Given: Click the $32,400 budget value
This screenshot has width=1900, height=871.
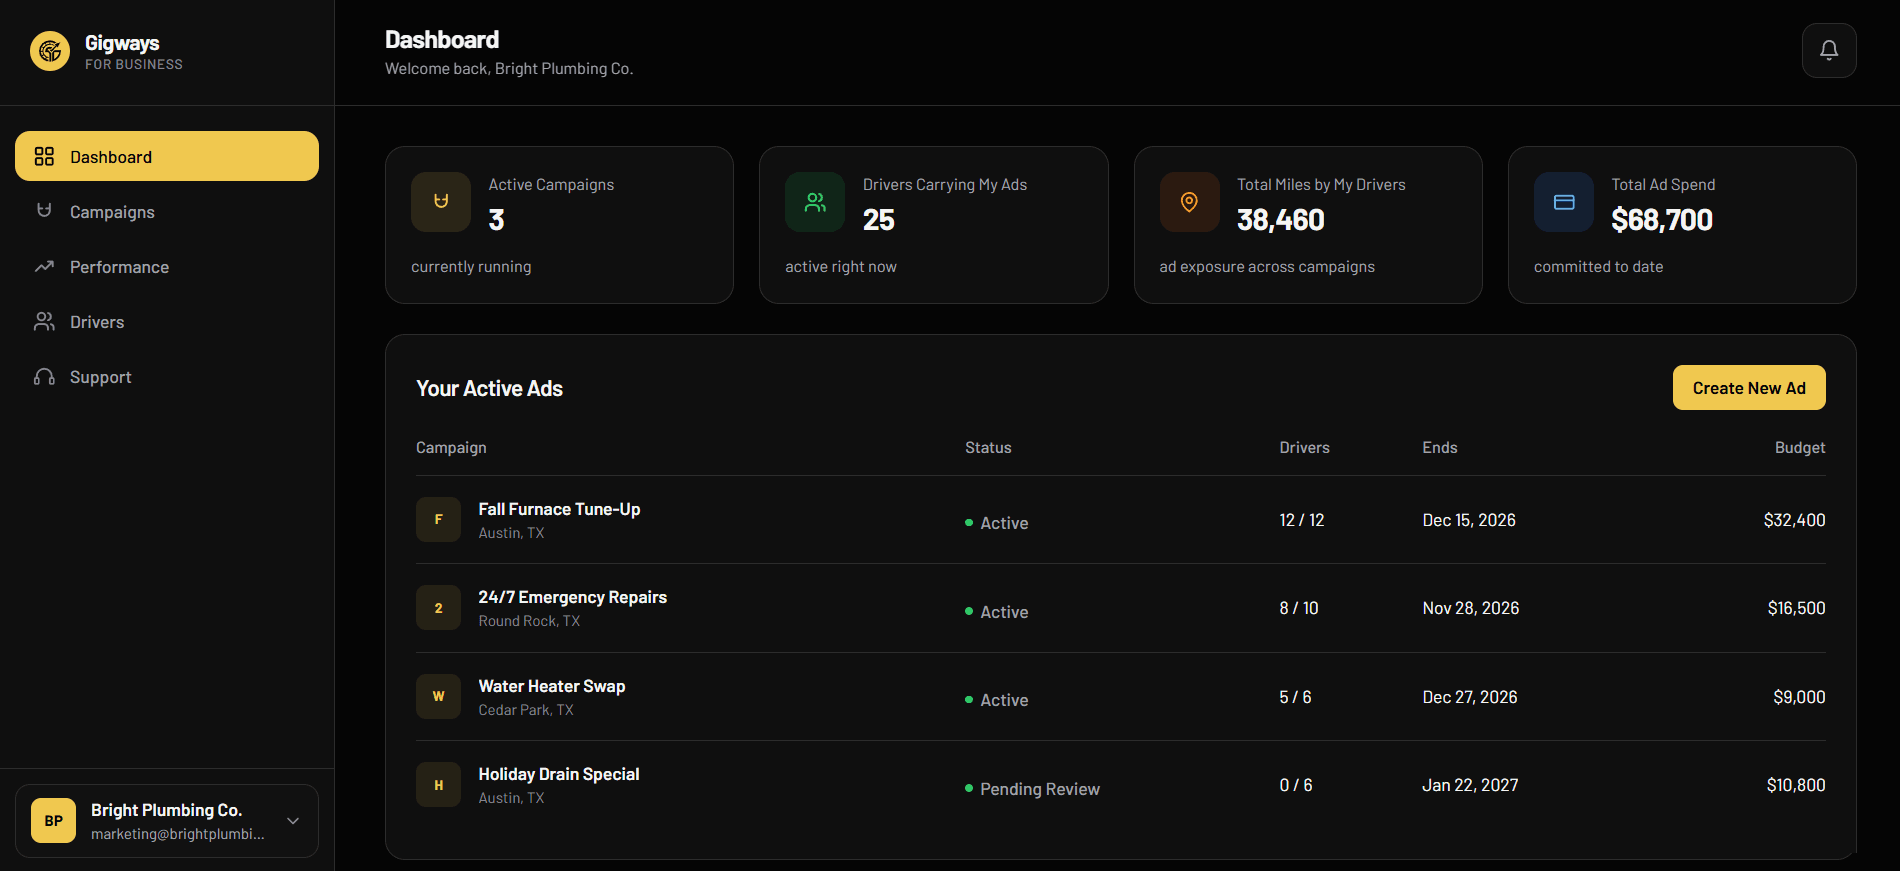Looking at the screenshot, I should (x=1794, y=520).
